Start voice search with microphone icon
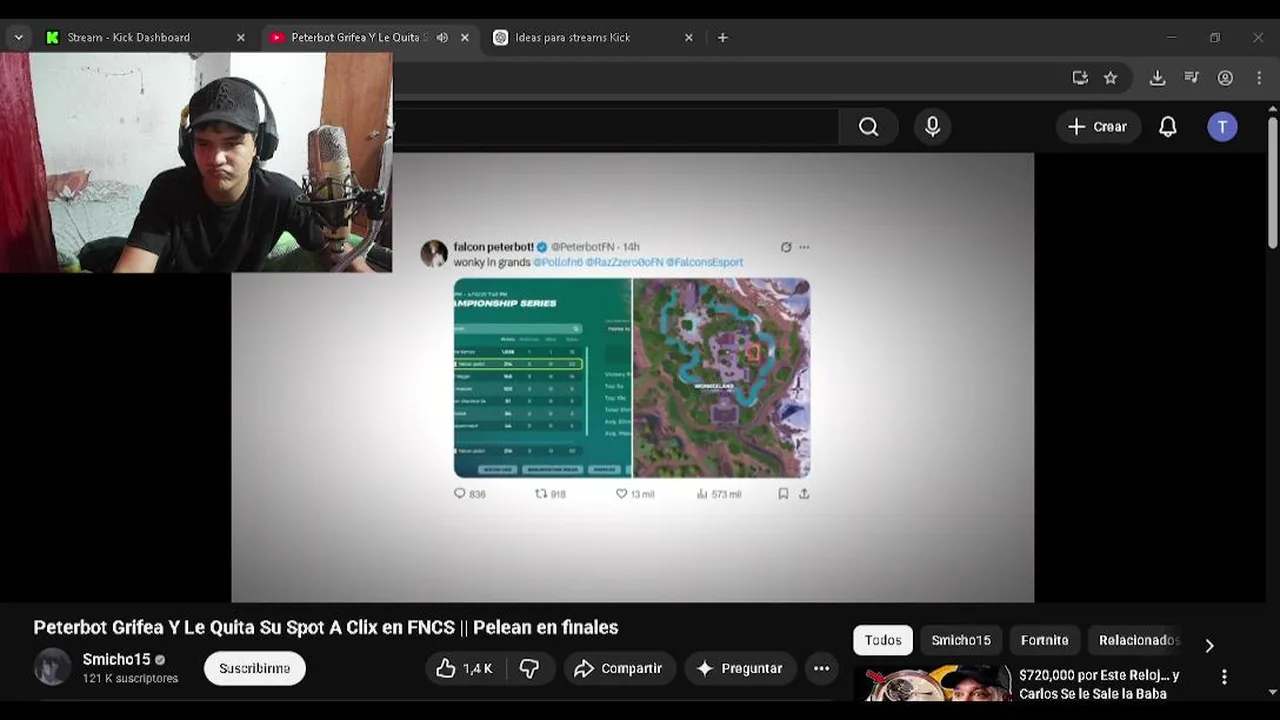Viewport: 1280px width, 720px height. pyautogui.click(x=932, y=127)
